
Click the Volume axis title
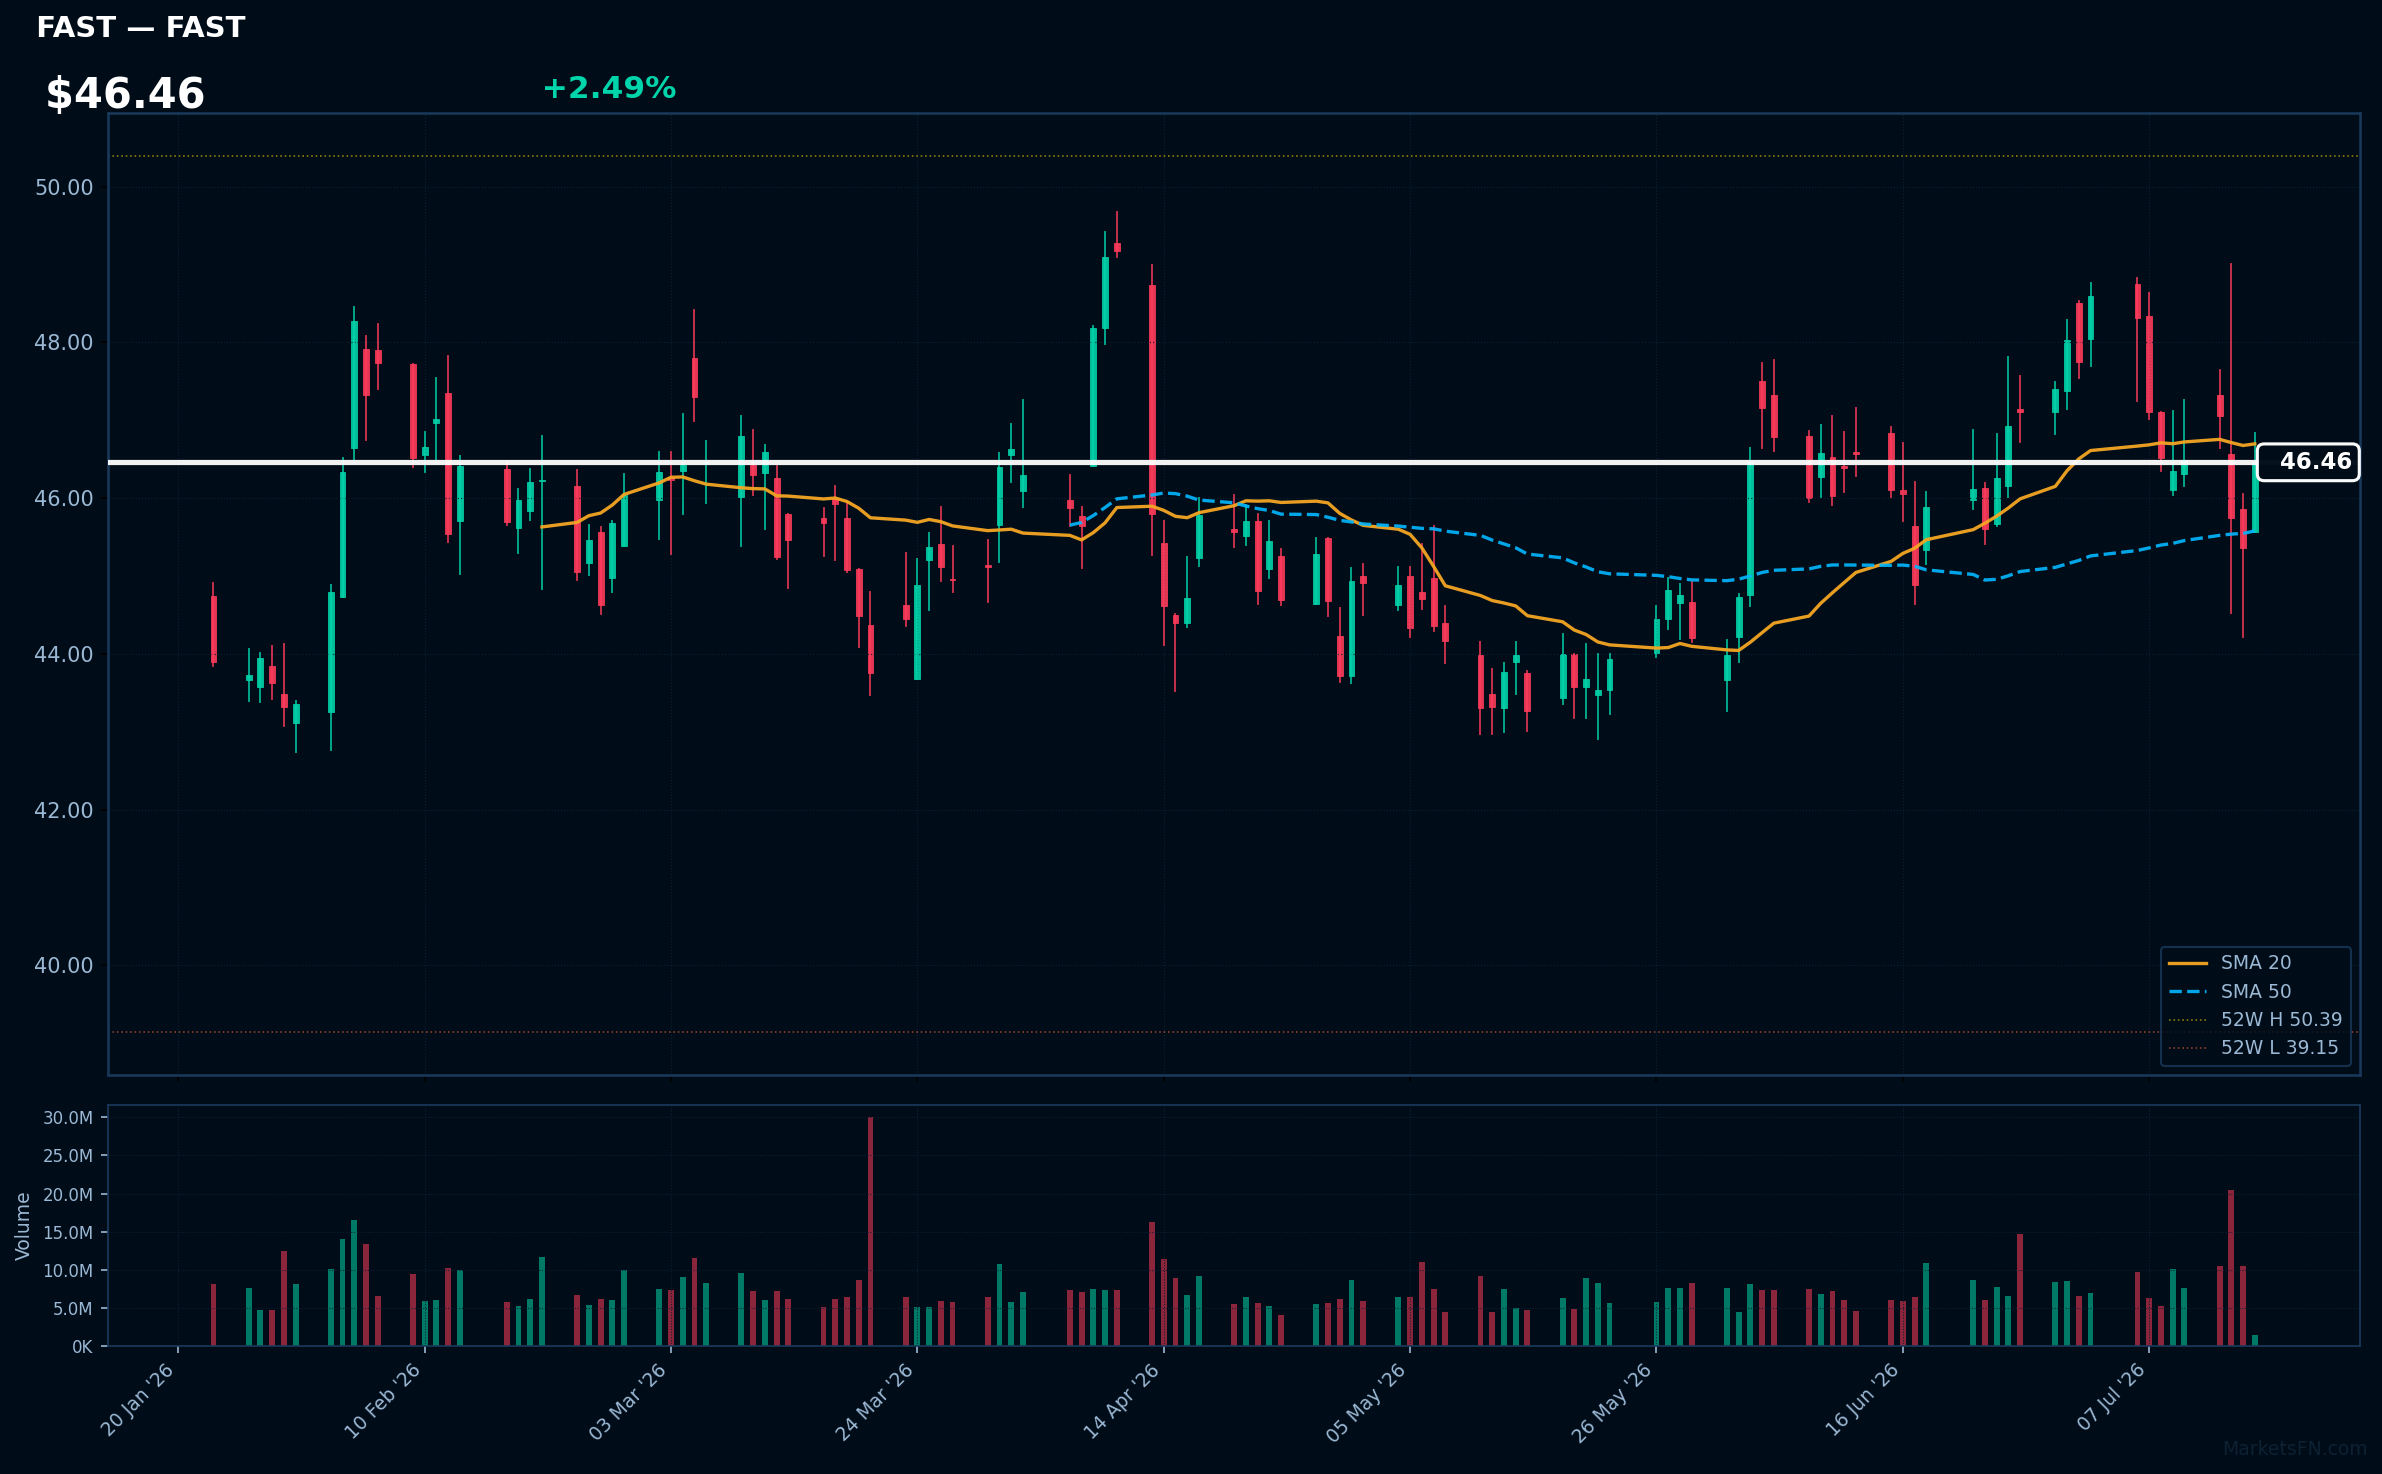[x=23, y=1226]
